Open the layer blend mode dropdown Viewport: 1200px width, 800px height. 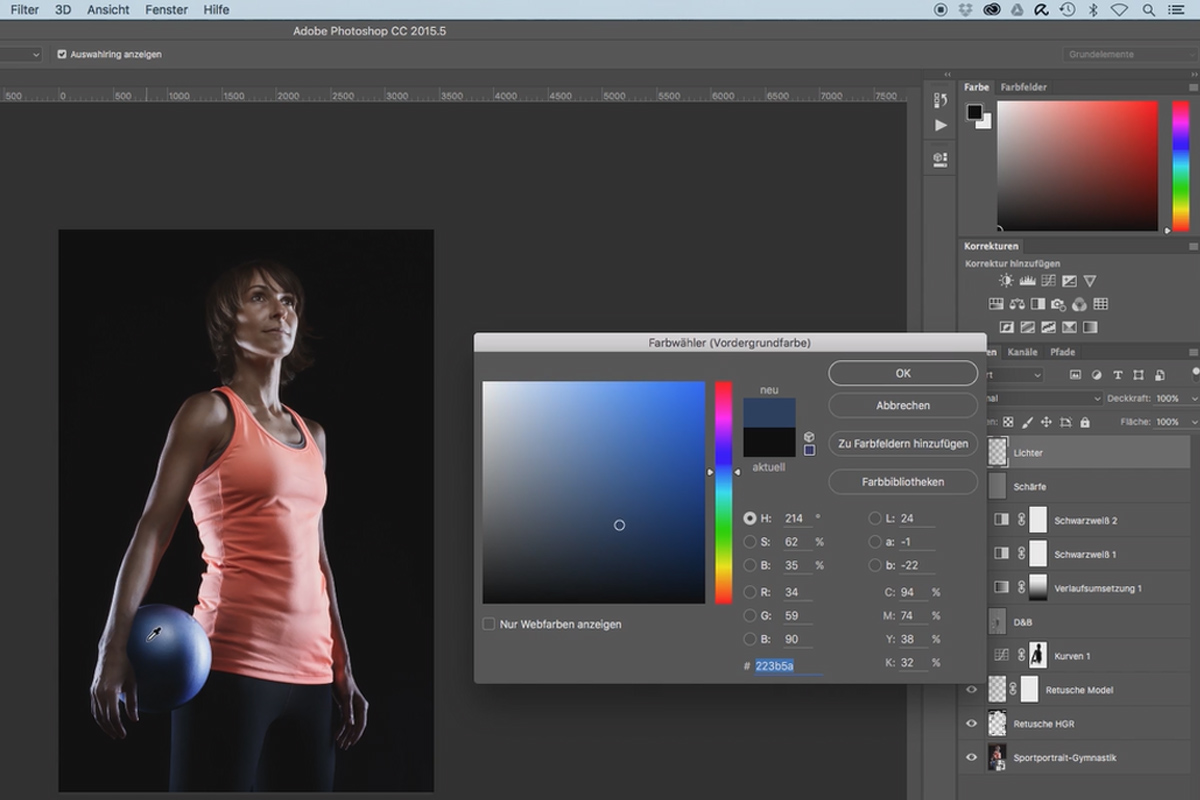(x=1043, y=398)
